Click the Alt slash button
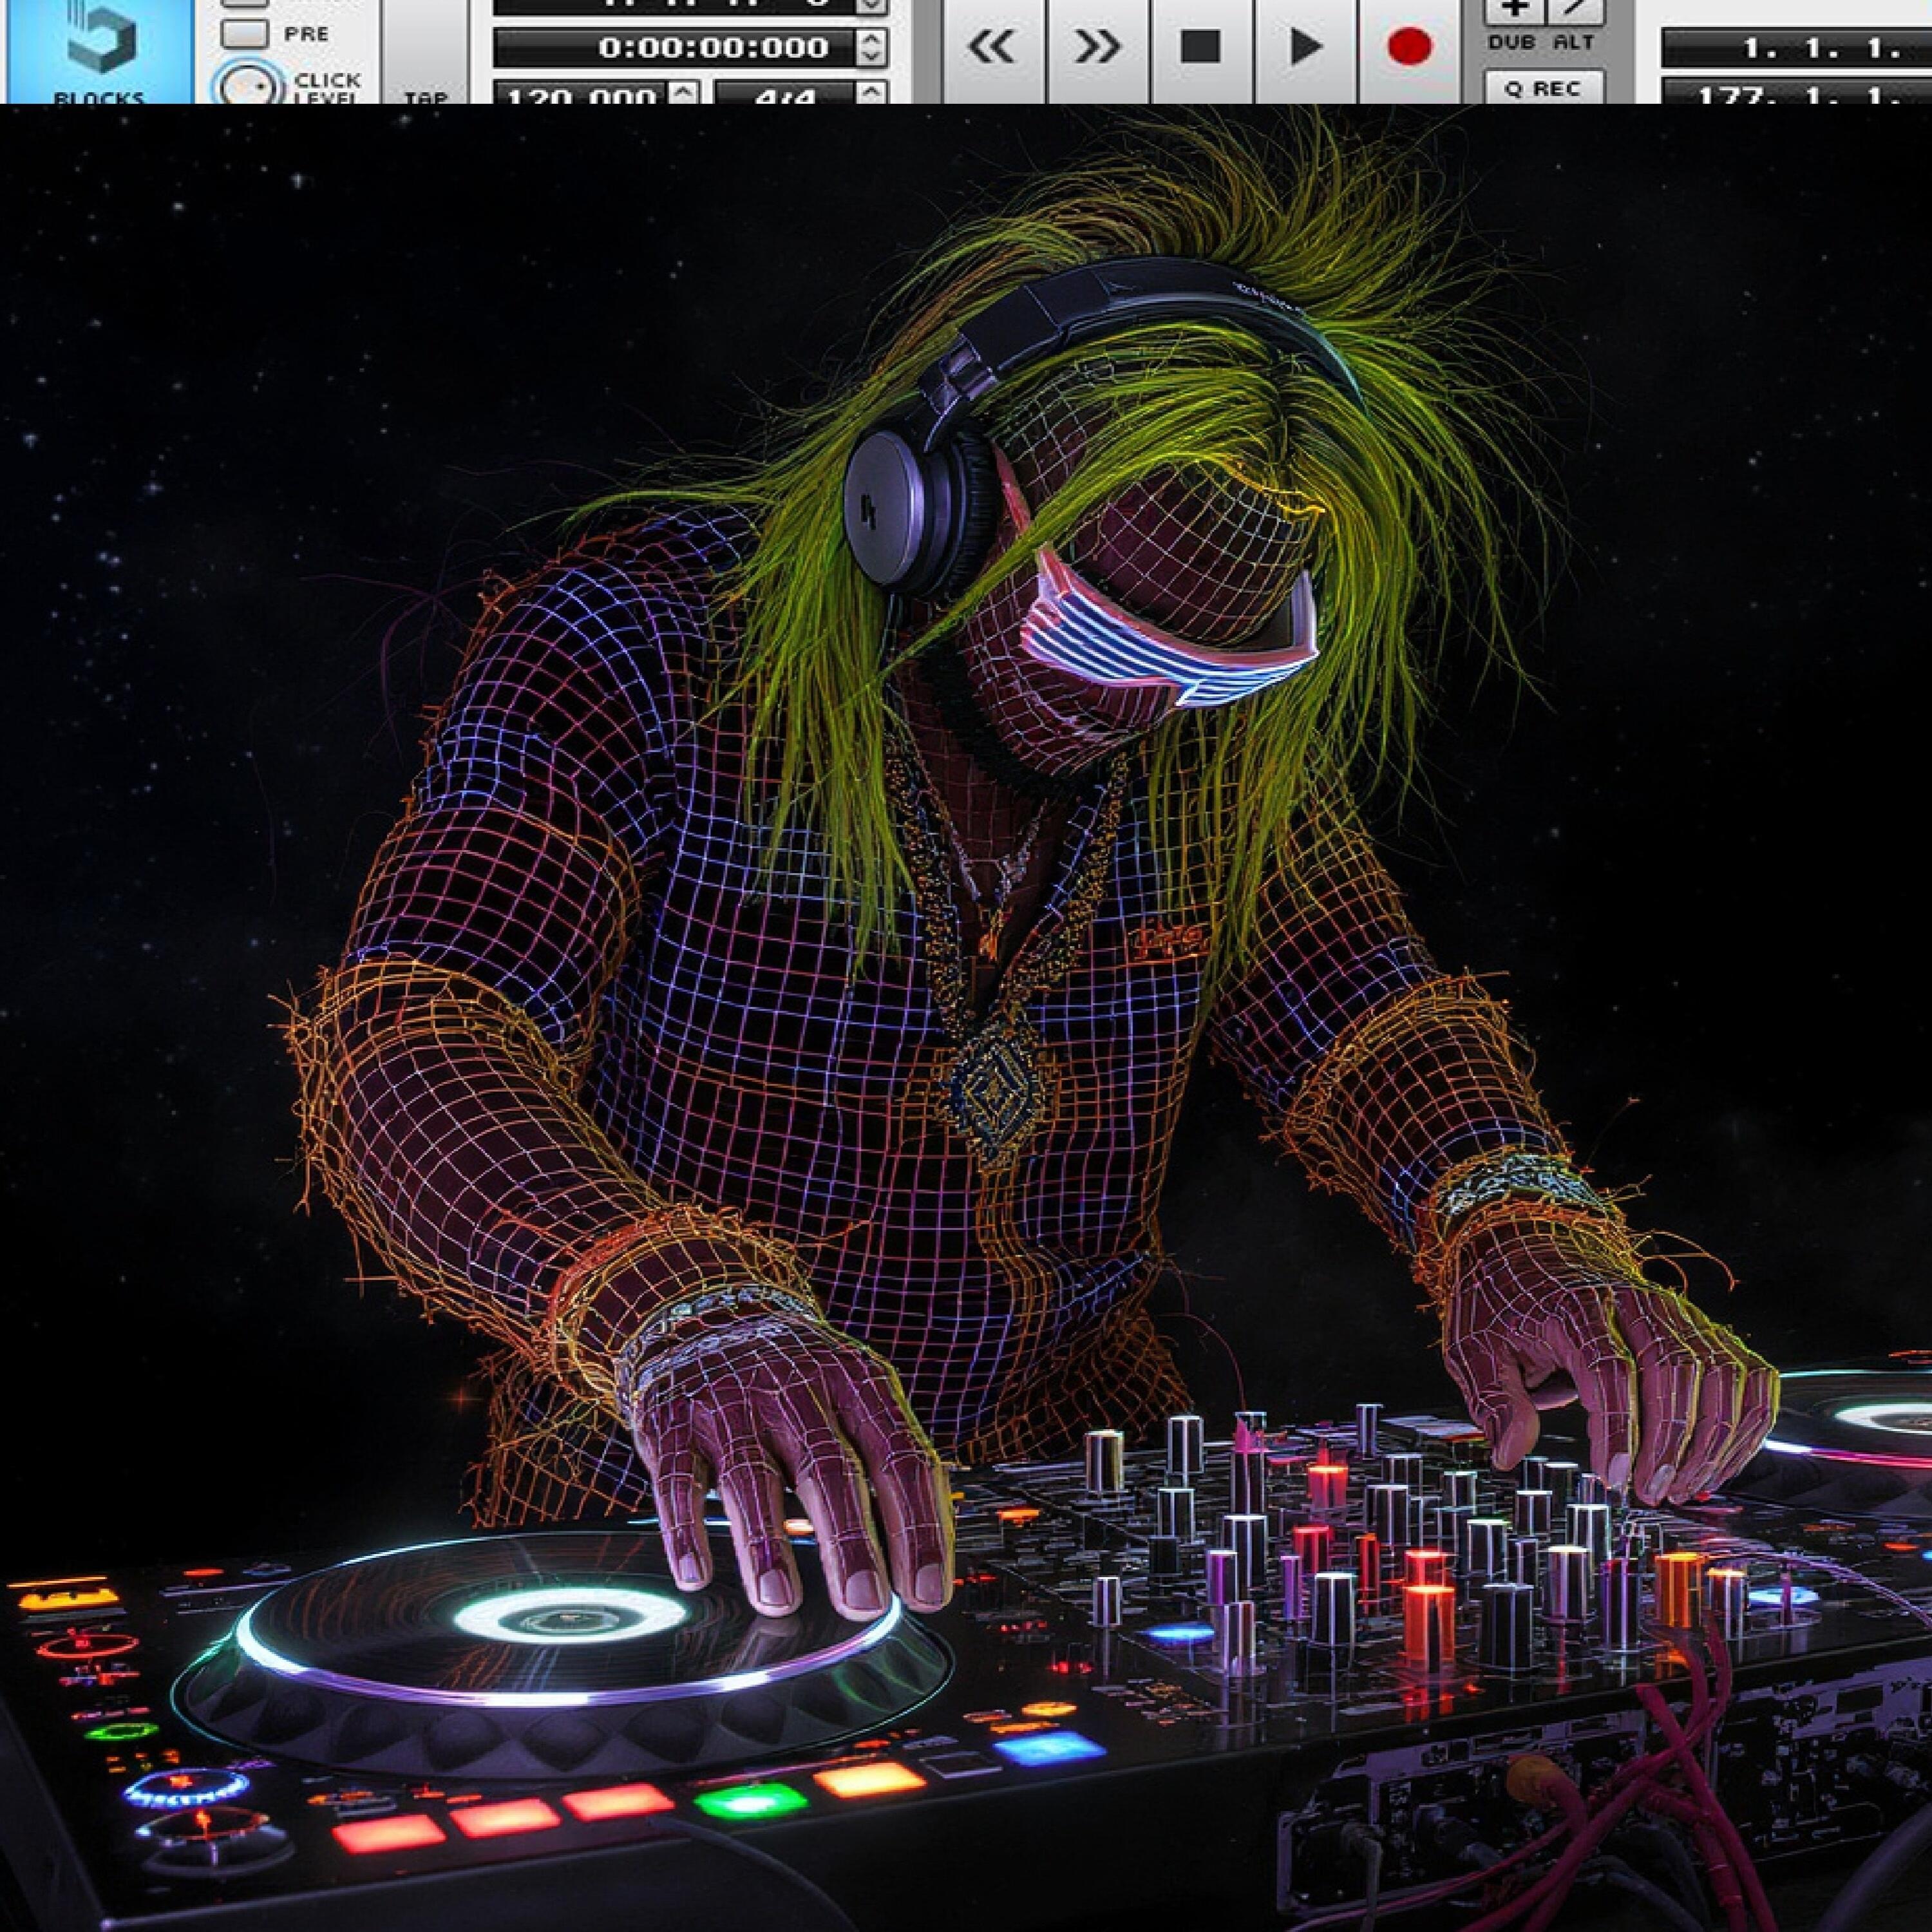Image resolution: width=1932 pixels, height=1932 pixels. click(x=1577, y=10)
